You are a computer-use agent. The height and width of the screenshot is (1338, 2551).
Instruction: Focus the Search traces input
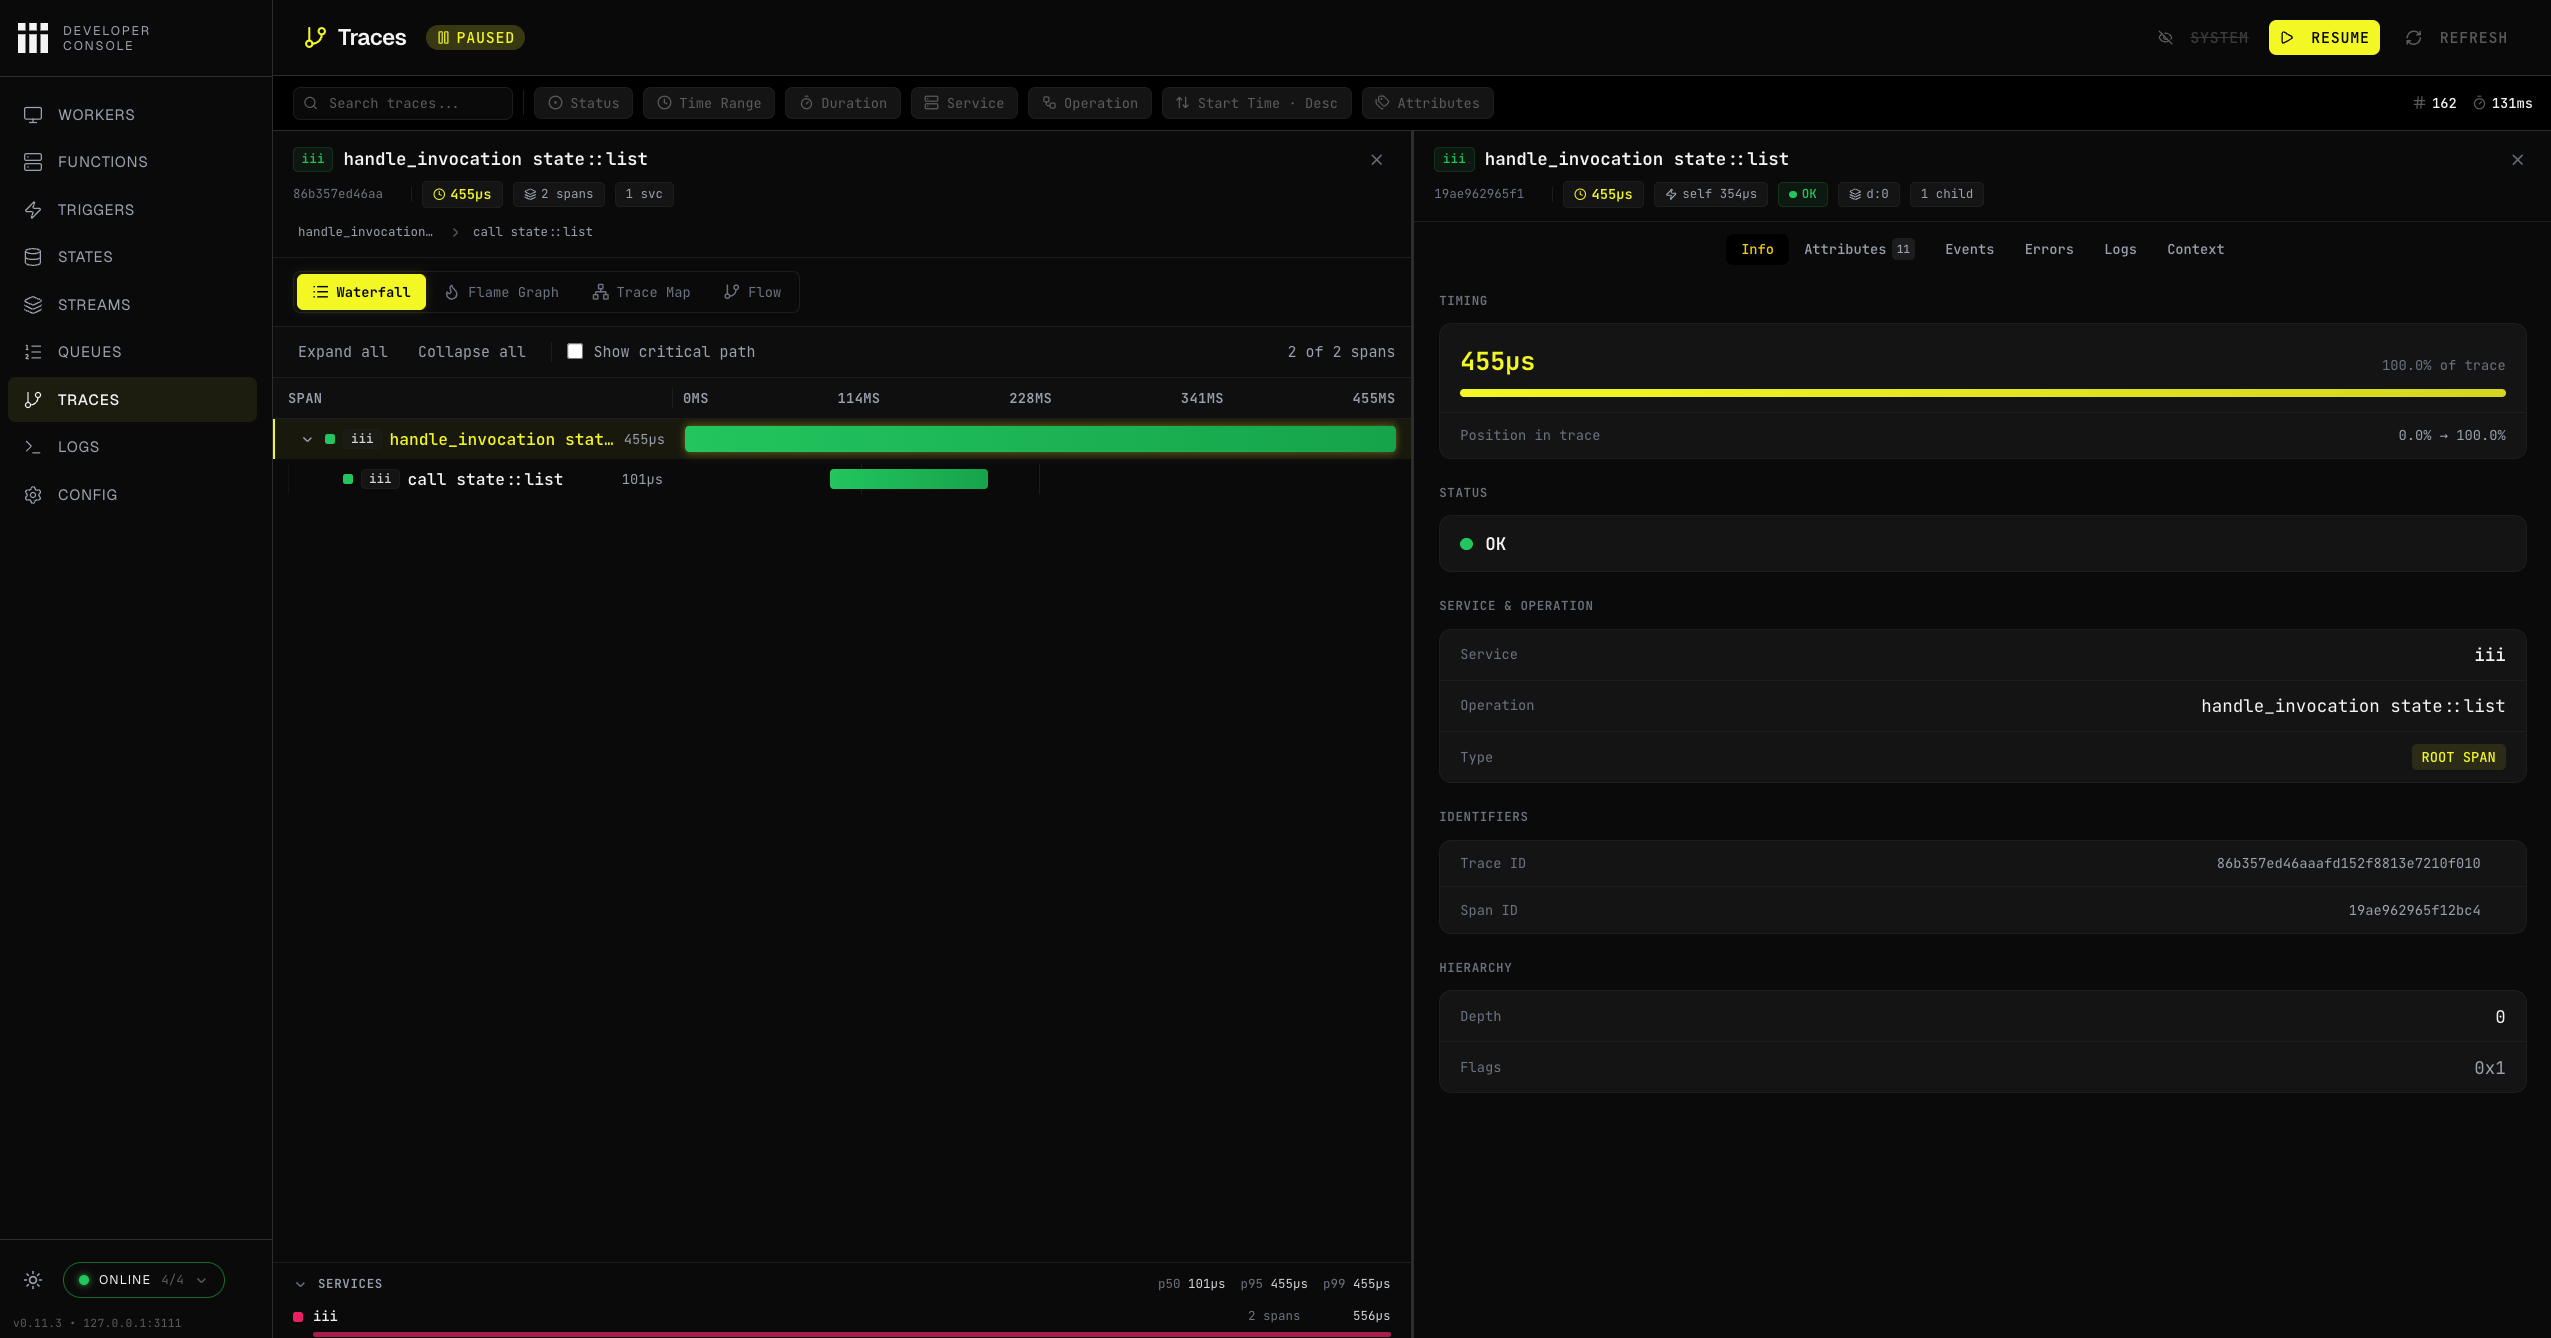click(x=403, y=103)
